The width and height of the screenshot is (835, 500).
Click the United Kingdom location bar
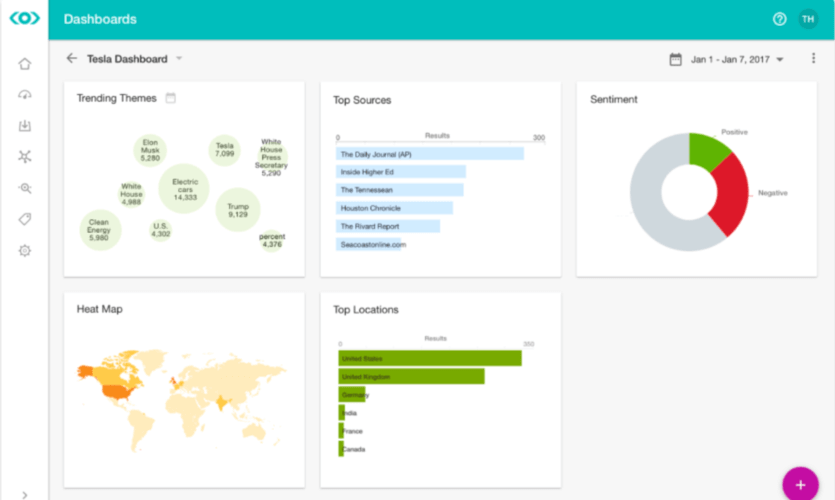411,376
